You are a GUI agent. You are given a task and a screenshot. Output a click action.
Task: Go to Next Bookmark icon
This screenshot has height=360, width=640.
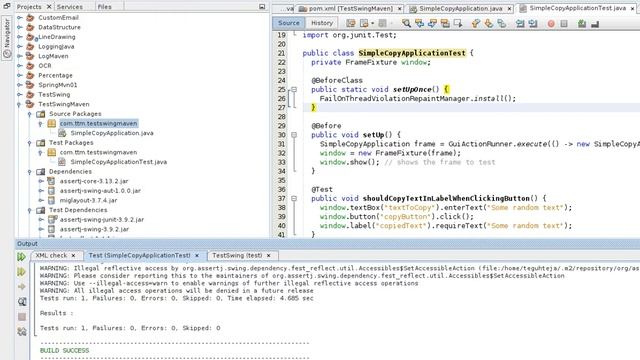pos(489,23)
